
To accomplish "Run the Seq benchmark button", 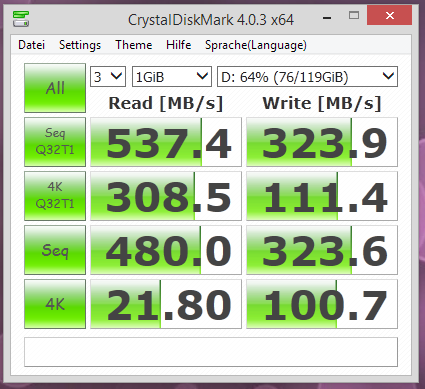I will 55,250.
